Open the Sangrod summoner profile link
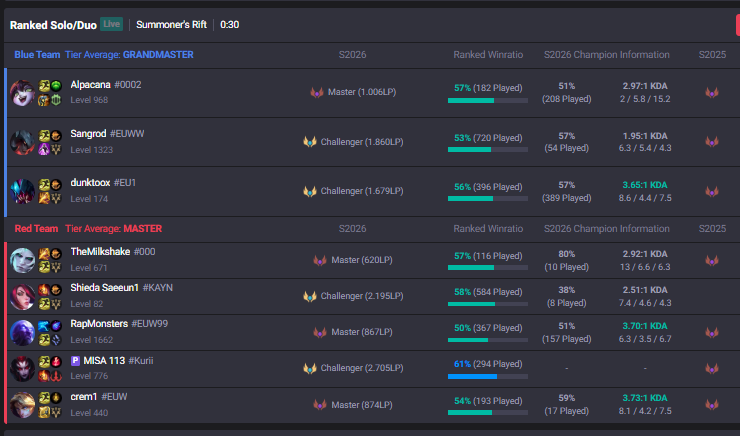 [x=88, y=134]
